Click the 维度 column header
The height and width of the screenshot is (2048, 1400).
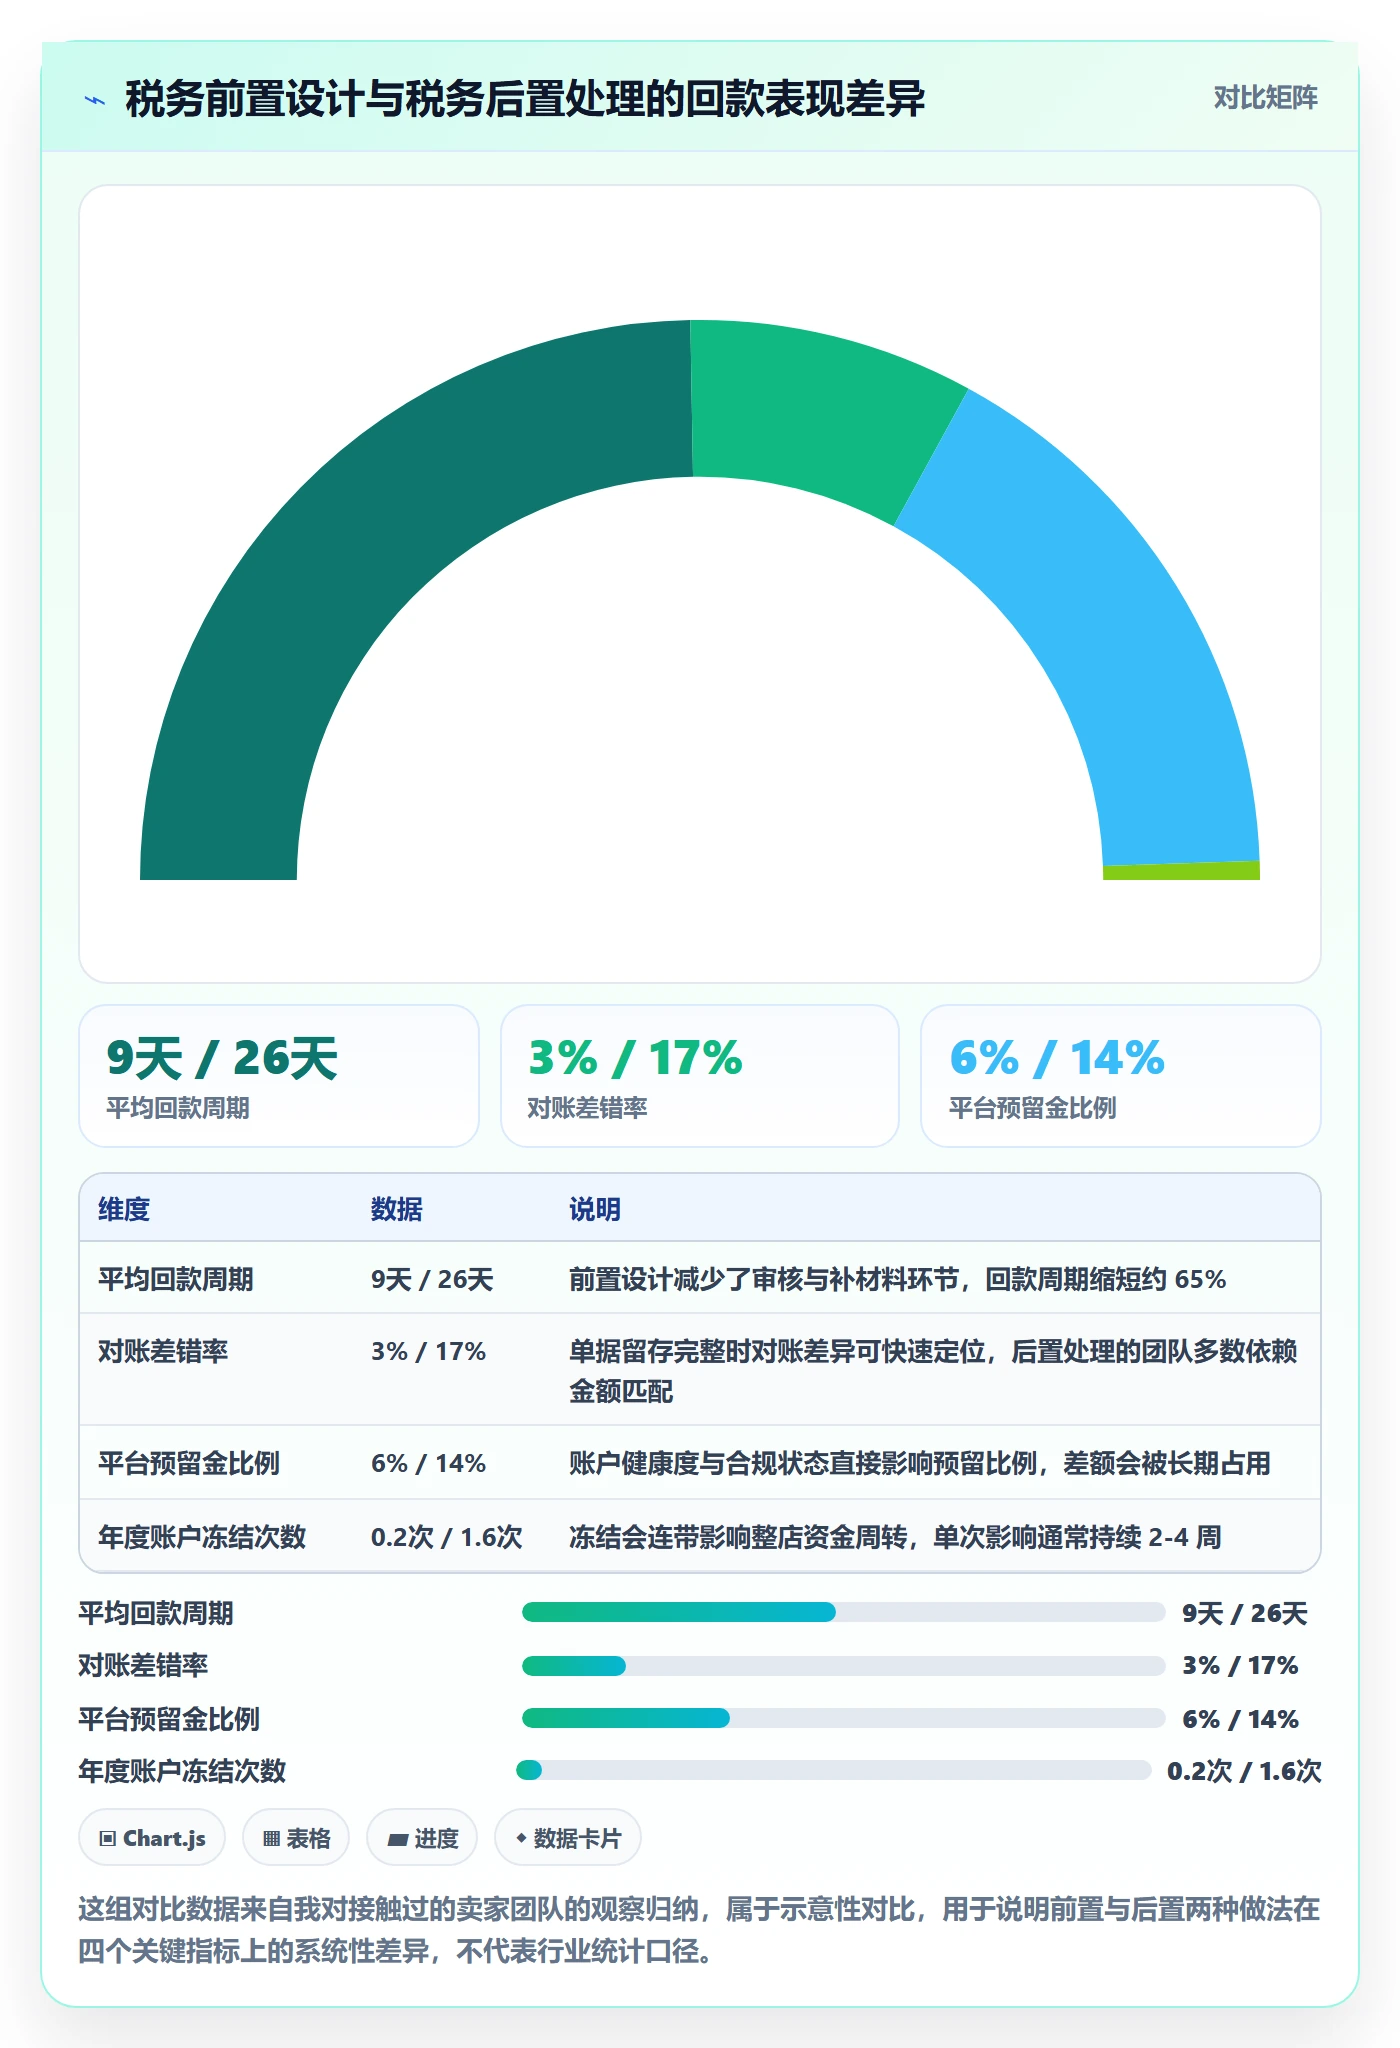click(124, 1209)
